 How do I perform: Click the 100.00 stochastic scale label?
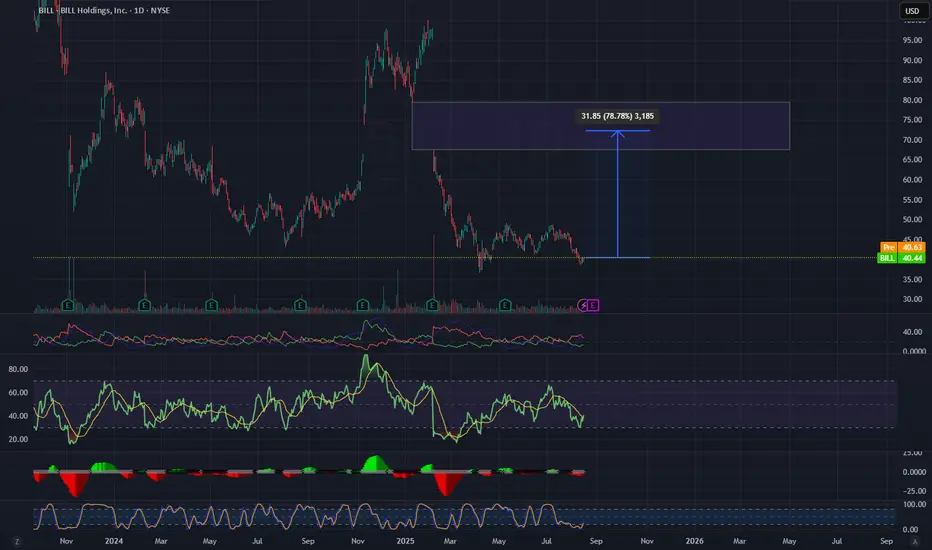coord(914,504)
